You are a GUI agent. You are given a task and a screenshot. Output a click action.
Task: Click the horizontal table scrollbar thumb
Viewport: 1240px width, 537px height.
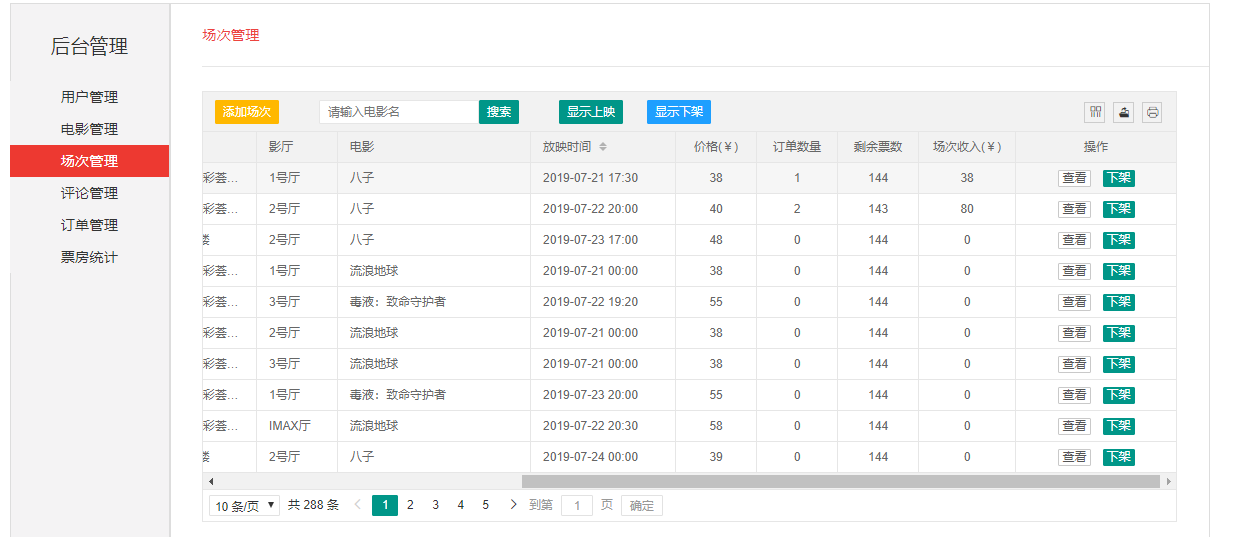click(840, 481)
